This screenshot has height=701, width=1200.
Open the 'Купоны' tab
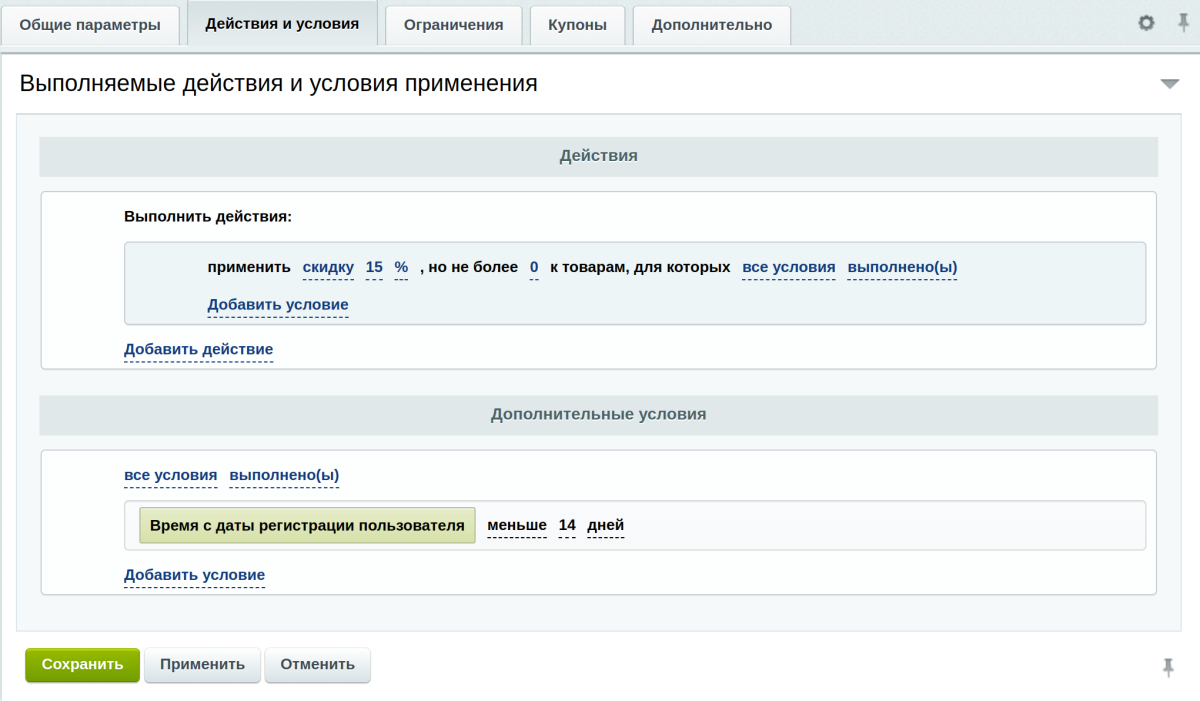[x=577, y=24]
